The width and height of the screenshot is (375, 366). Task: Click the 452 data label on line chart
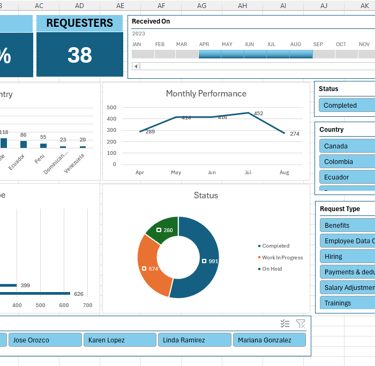[x=259, y=113]
